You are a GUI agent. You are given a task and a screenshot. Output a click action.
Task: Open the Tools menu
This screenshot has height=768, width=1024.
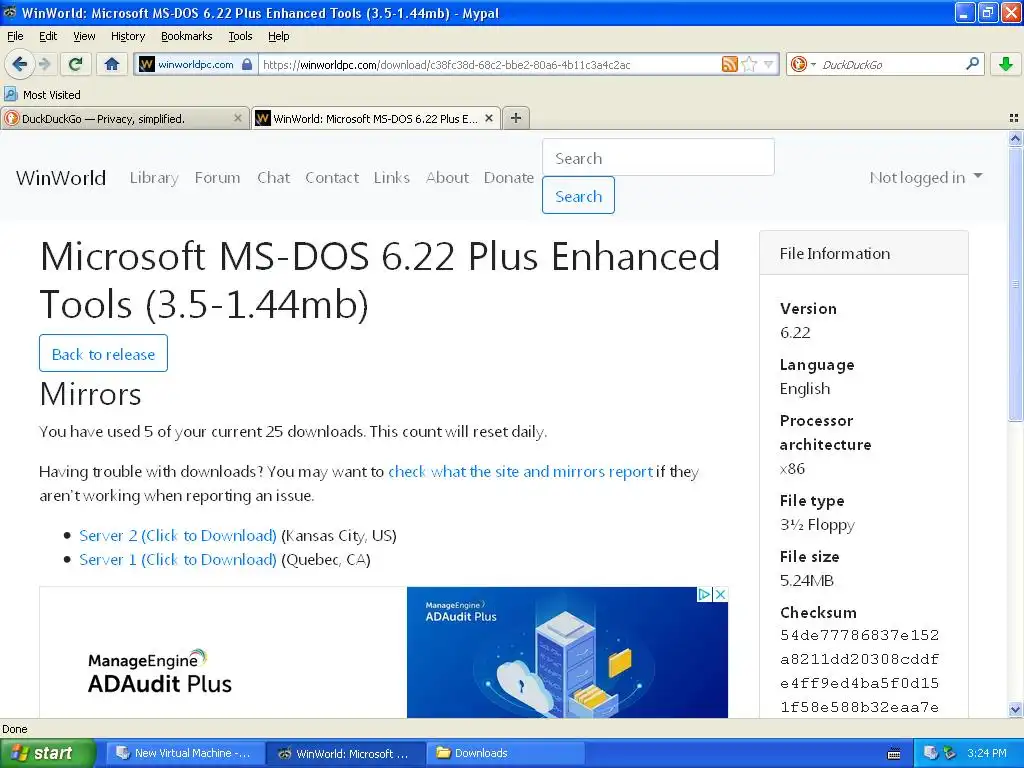240,36
